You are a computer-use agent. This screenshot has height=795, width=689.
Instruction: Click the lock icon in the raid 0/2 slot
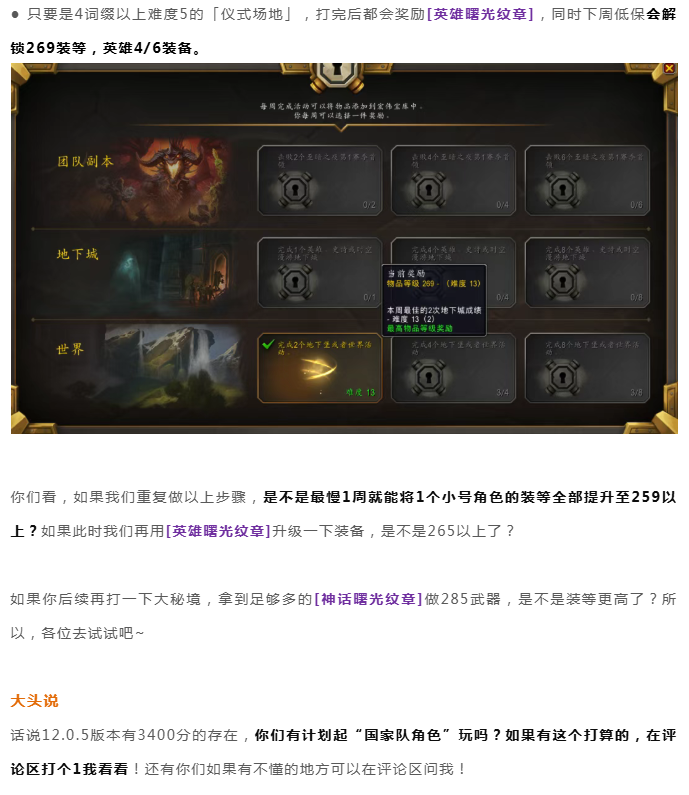click(296, 190)
